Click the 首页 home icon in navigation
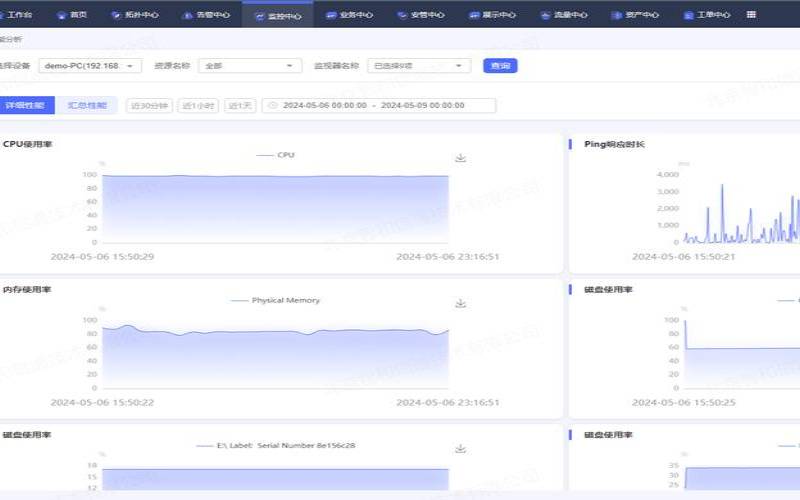 tap(61, 16)
